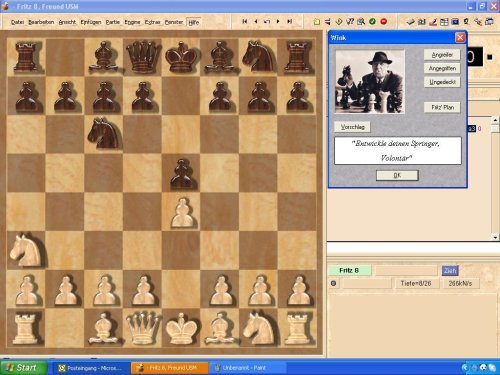Jump to the start of the game
The height and width of the screenshot is (375, 500).
coord(244,21)
